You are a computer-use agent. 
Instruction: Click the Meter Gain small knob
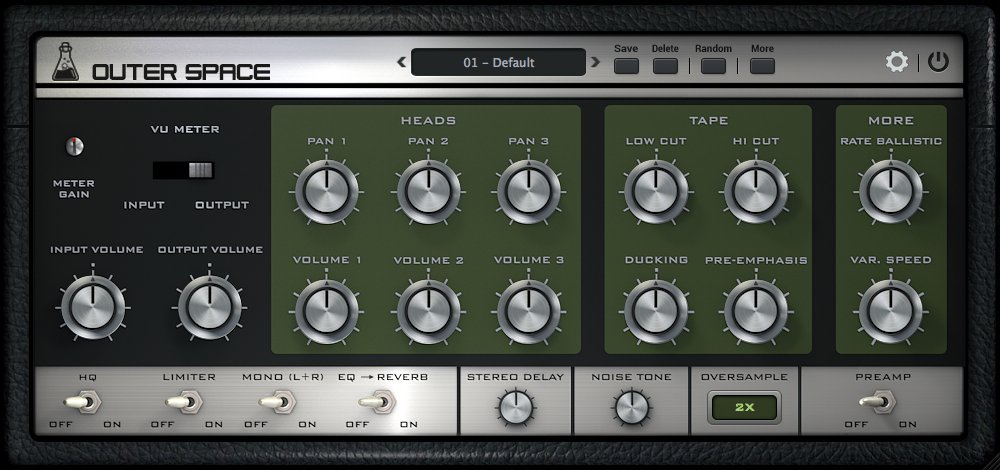click(x=75, y=146)
